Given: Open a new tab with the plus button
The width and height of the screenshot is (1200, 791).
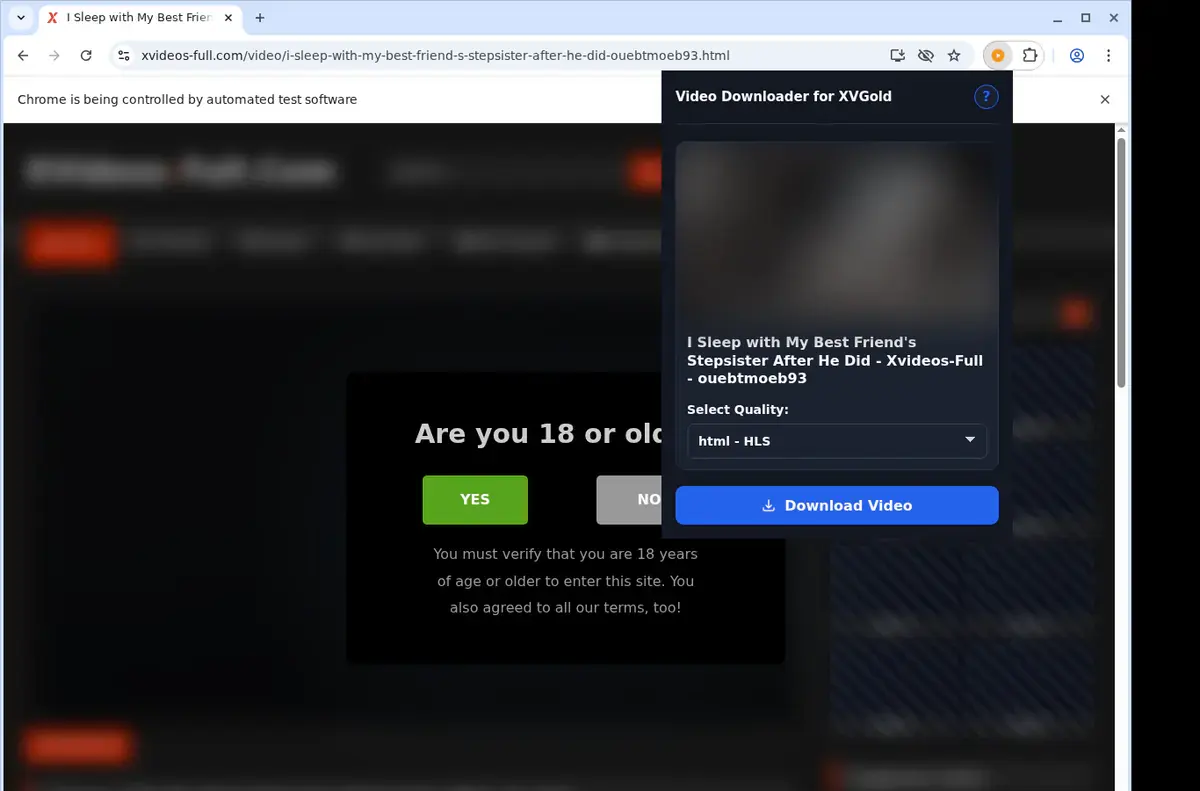Looking at the screenshot, I should 260,18.
